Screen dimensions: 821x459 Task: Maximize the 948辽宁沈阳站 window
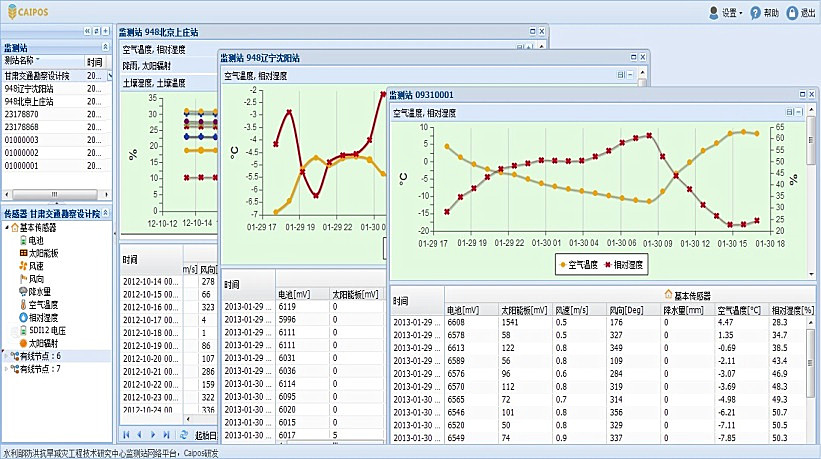tap(634, 57)
